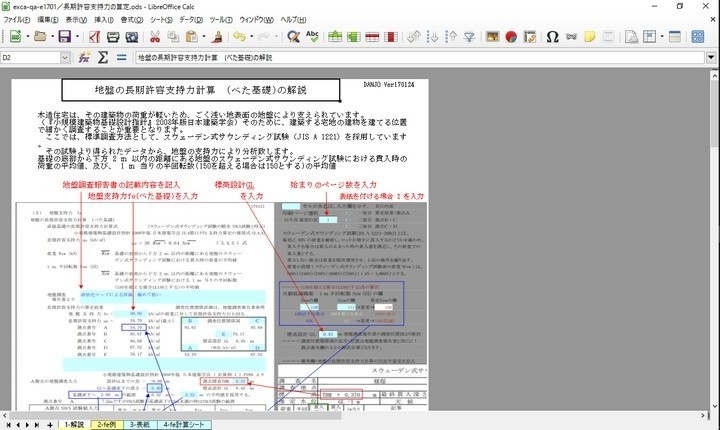
Task: Click the Function equals icon
Action: click(x=121, y=57)
